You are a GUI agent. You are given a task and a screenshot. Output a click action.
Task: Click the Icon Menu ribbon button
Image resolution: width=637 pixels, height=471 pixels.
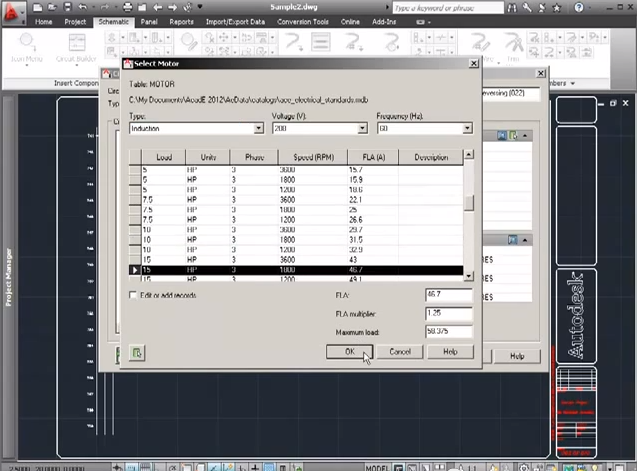click(26, 48)
